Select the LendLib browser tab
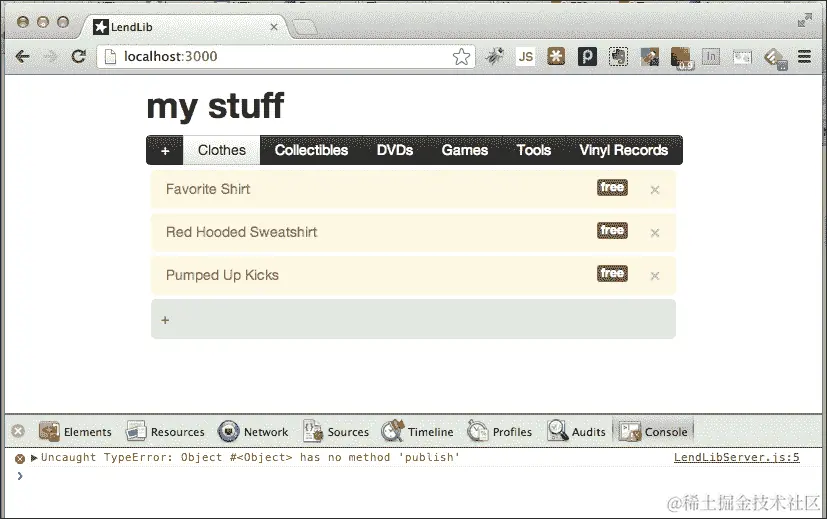 [x=185, y=27]
